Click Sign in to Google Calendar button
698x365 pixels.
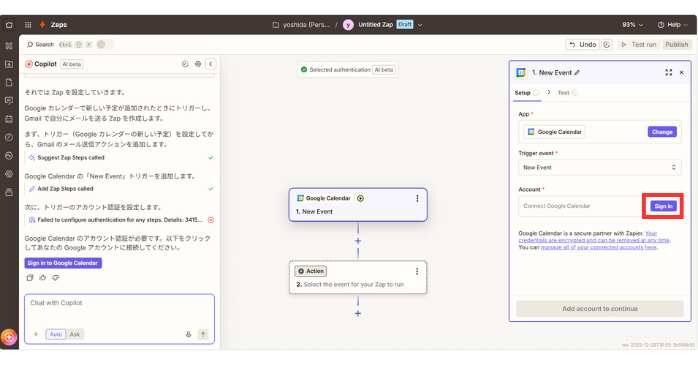tap(63, 263)
